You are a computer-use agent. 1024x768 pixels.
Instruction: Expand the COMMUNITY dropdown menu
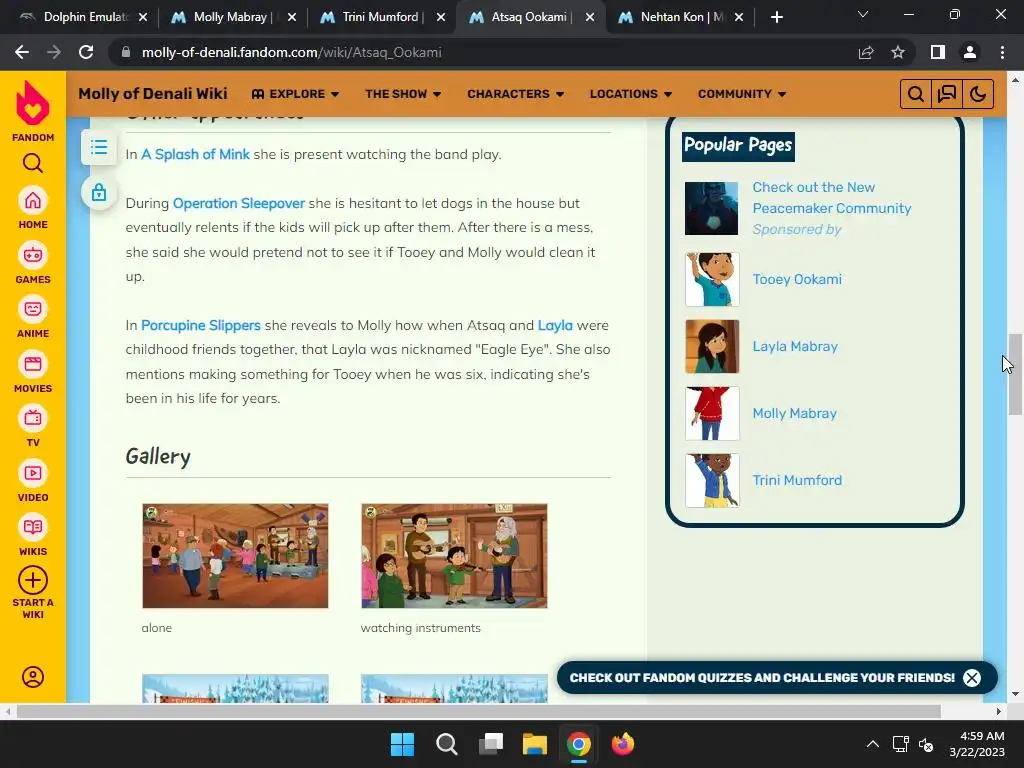point(742,94)
